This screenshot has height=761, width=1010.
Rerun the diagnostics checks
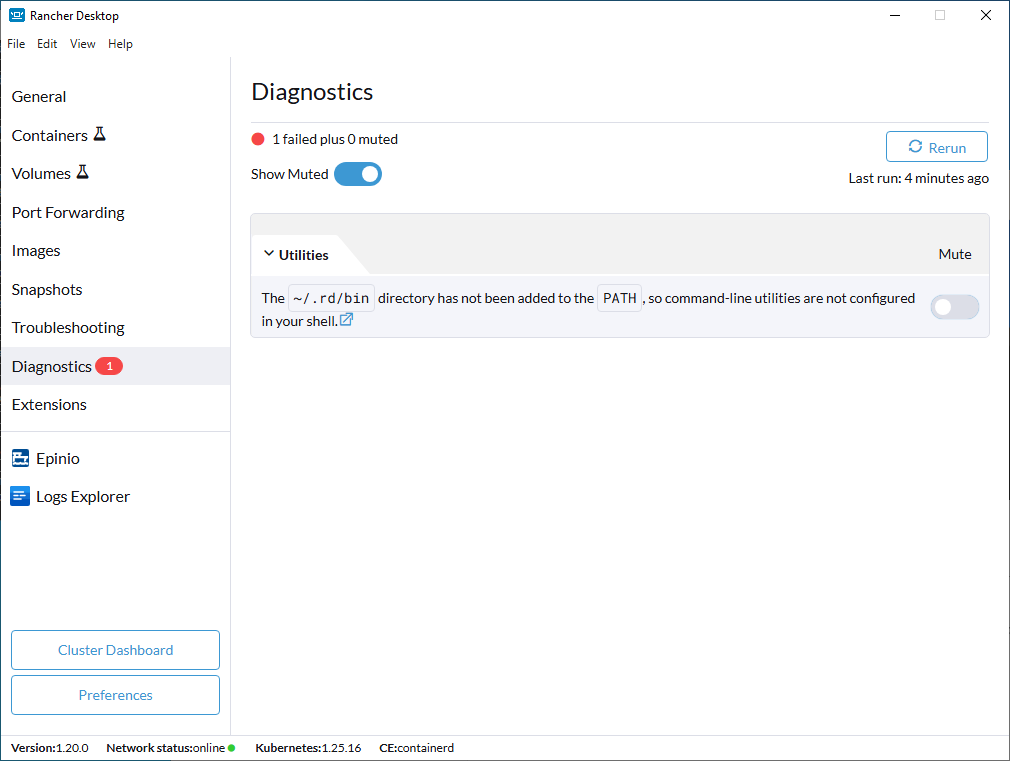click(936, 147)
